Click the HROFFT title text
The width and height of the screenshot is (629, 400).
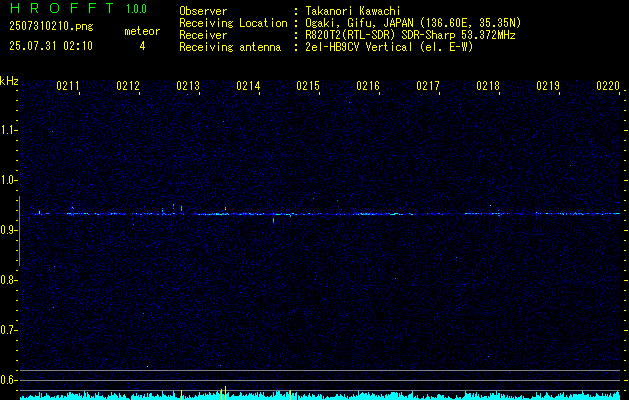coord(62,8)
